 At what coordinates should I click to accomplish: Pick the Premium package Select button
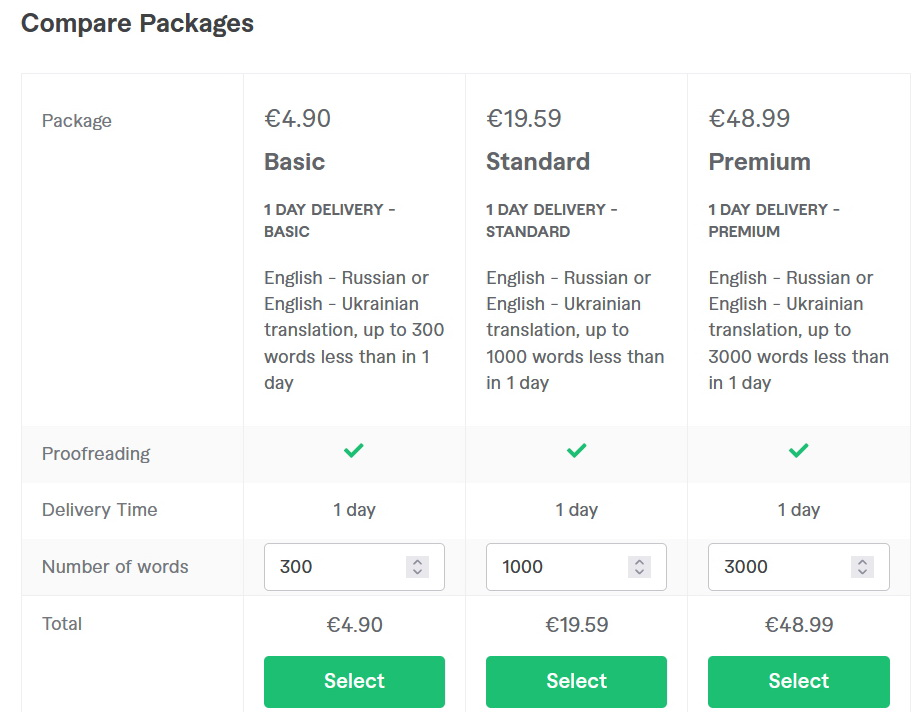click(x=799, y=681)
